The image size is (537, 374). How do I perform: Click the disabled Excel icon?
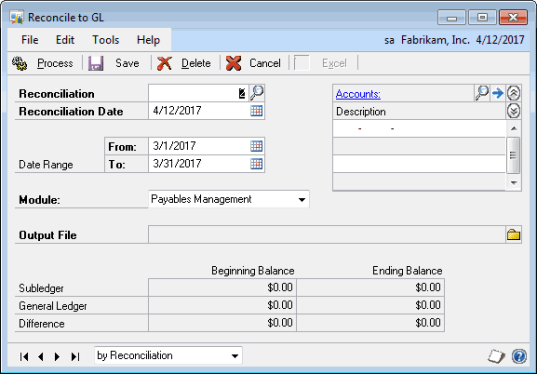302,63
